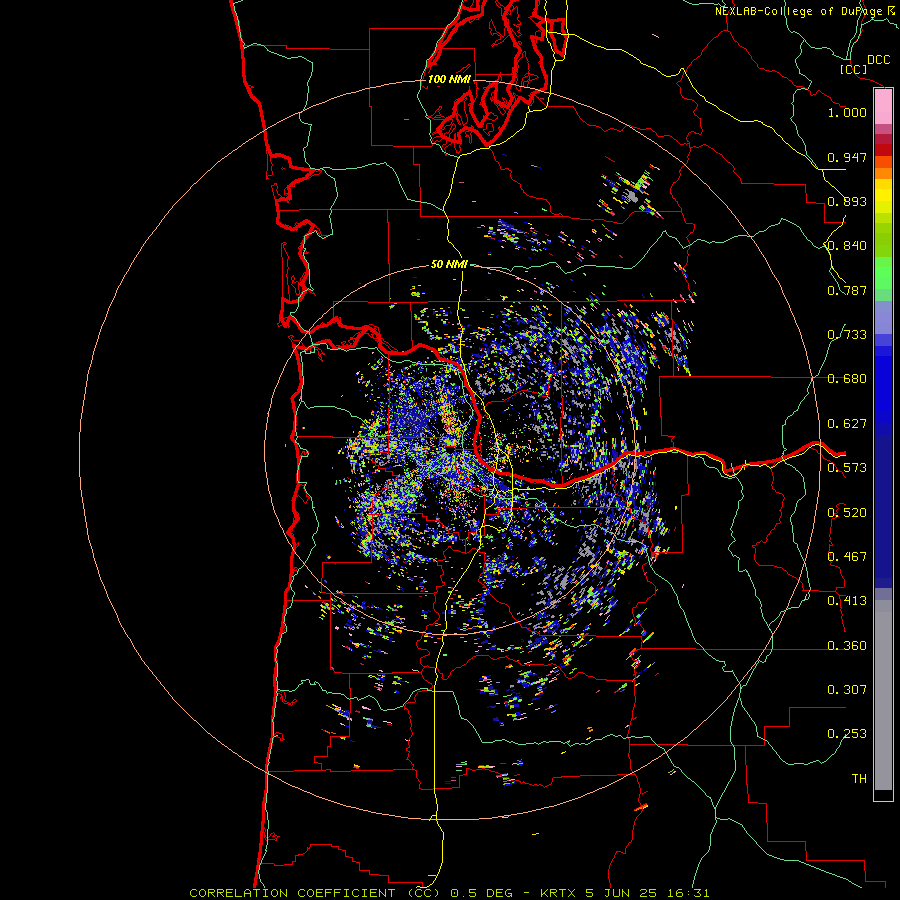Select the 0.840 scale value
900x900 pixels.
(847, 246)
